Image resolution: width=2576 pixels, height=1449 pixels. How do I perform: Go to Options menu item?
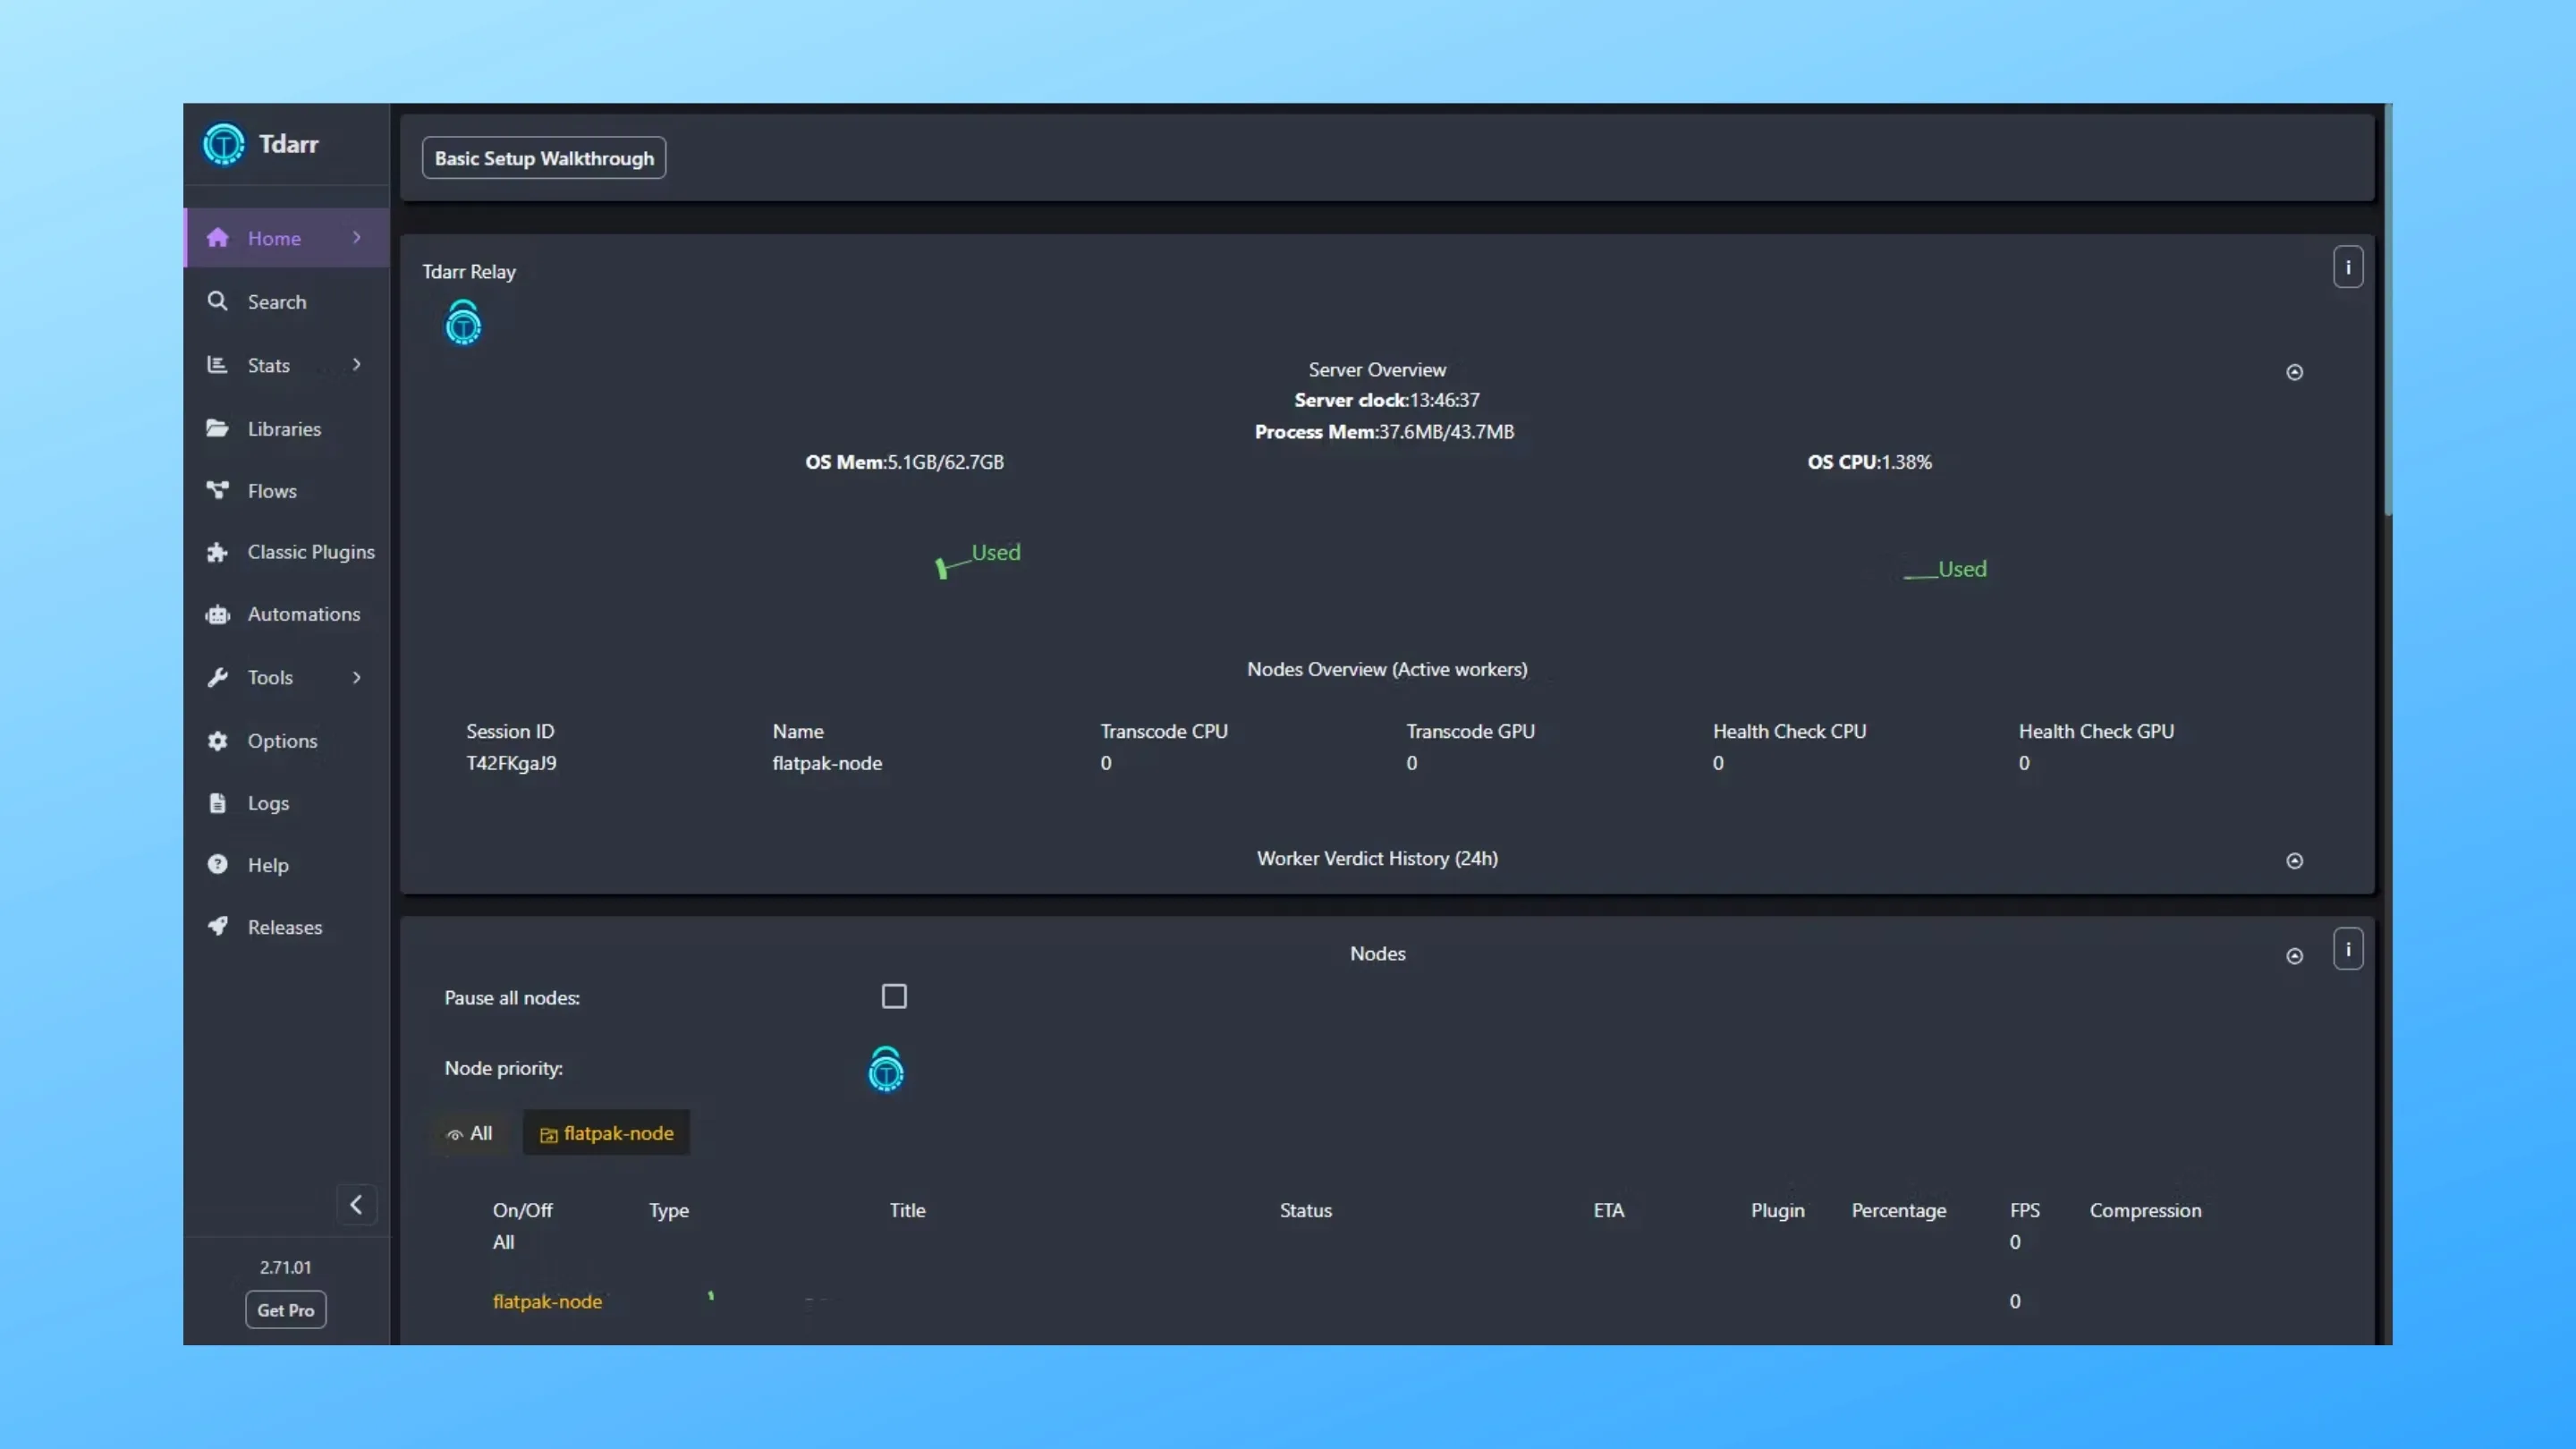pos(286,740)
